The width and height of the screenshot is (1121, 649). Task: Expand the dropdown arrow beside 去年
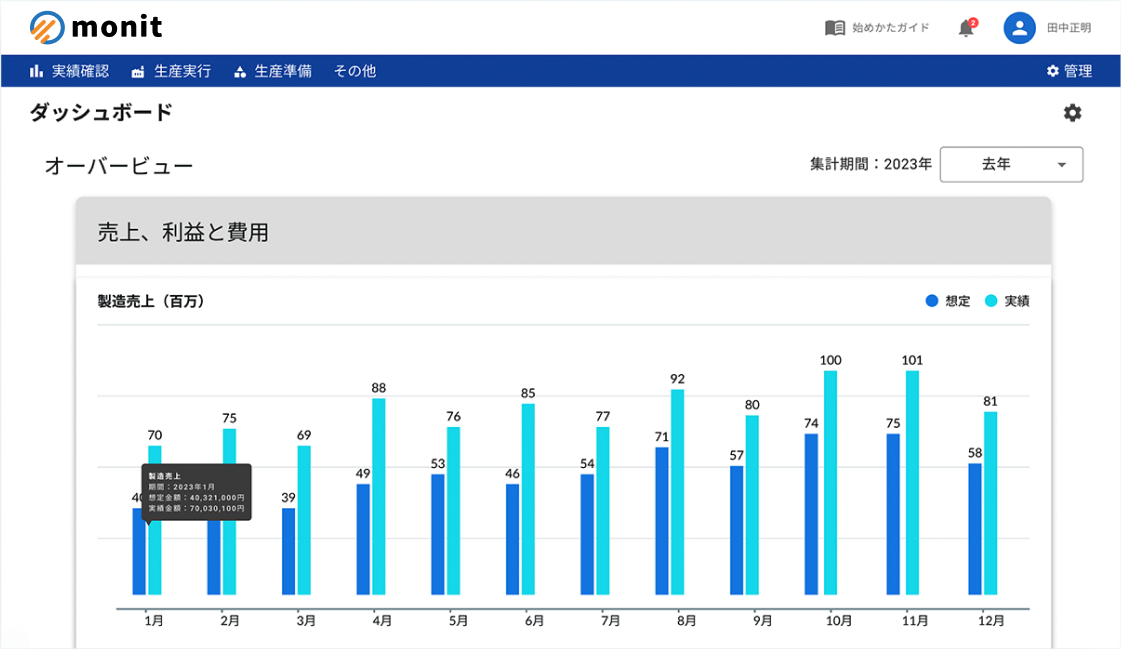point(1062,165)
